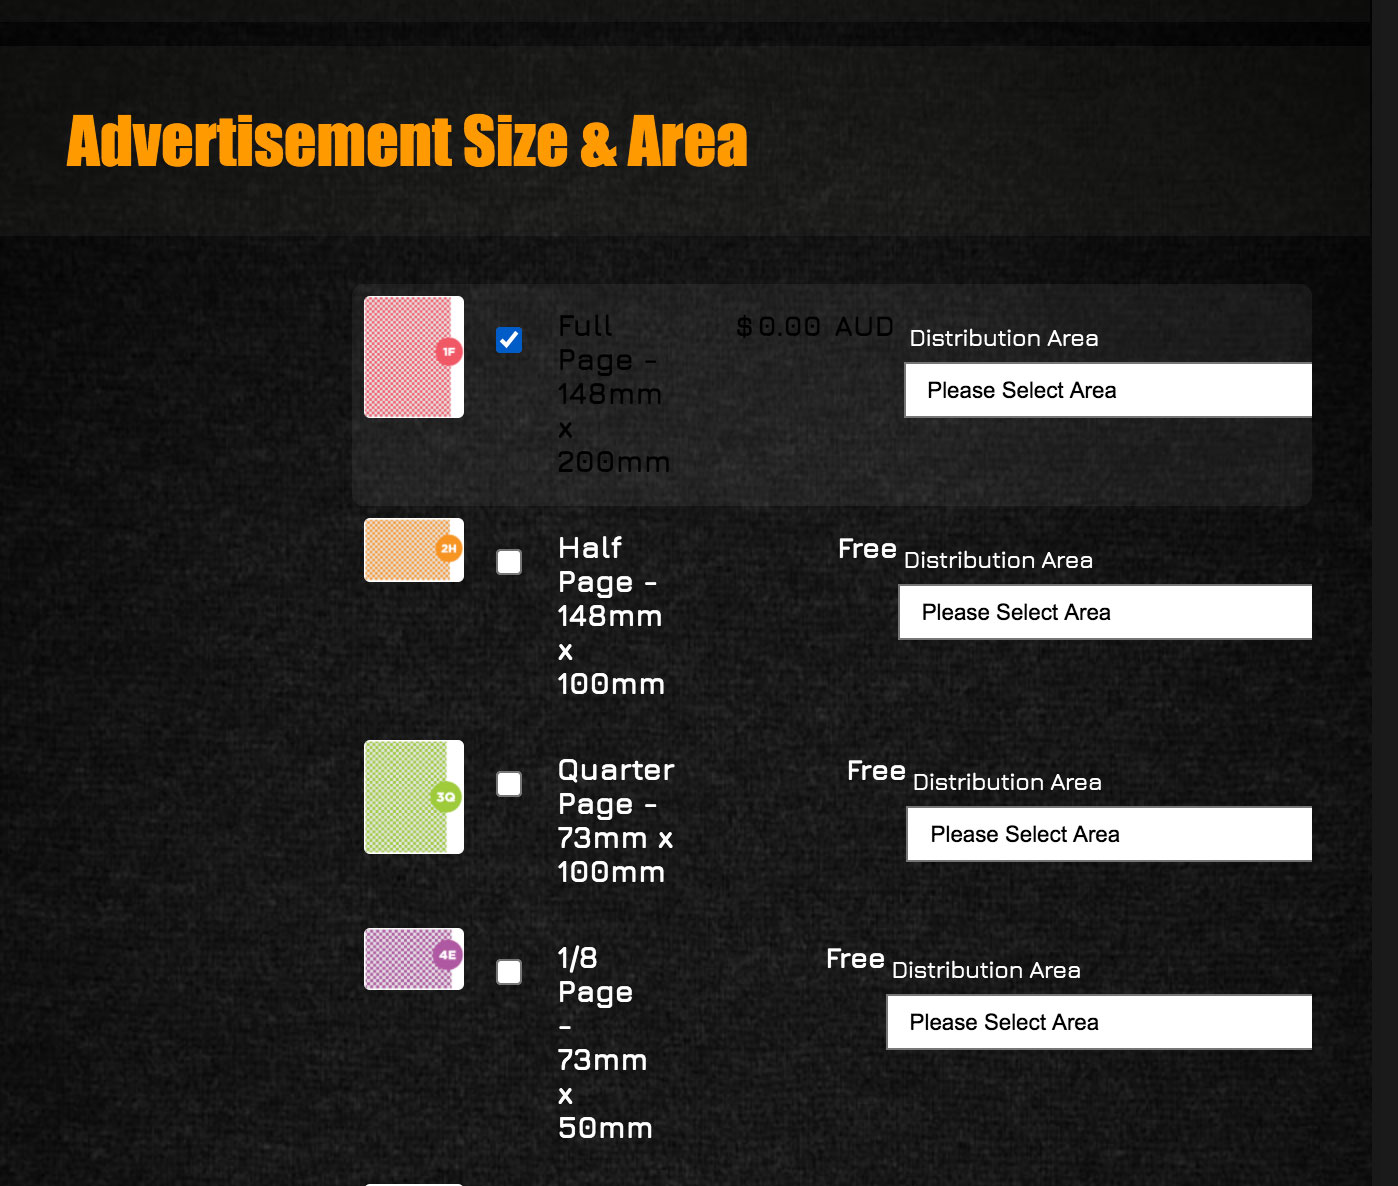Click the 3Q badge on the green thumbnail

click(446, 796)
